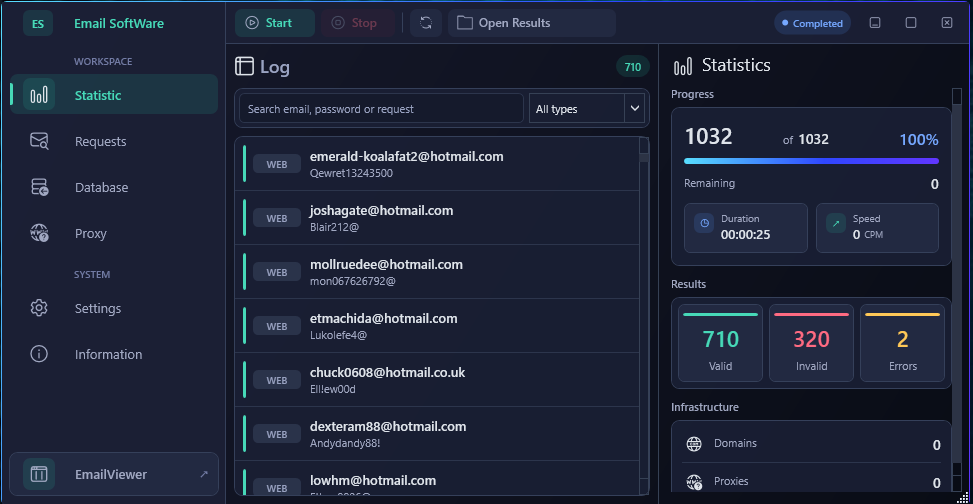Open the Requests page
Screen dimensions: 973x504
coord(114,142)
